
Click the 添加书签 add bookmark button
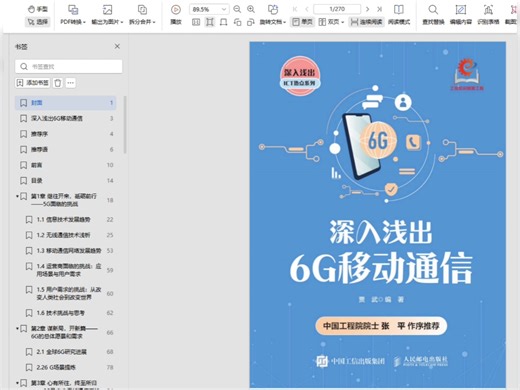click(x=33, y=83)
